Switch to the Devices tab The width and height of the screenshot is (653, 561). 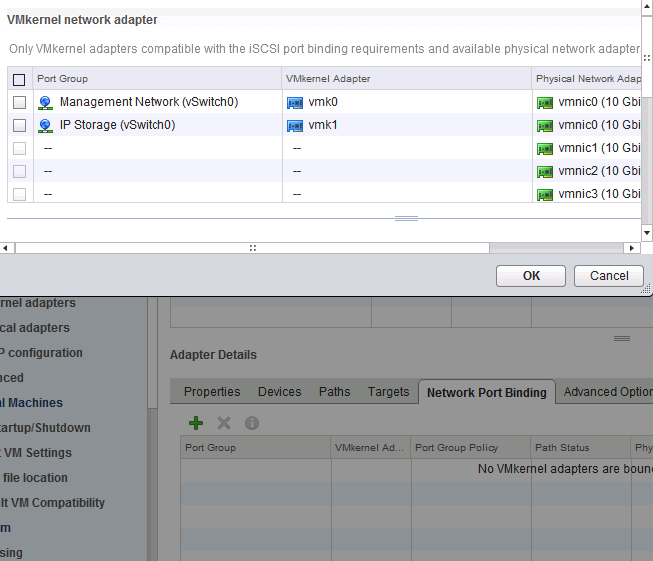coord(279,392)
